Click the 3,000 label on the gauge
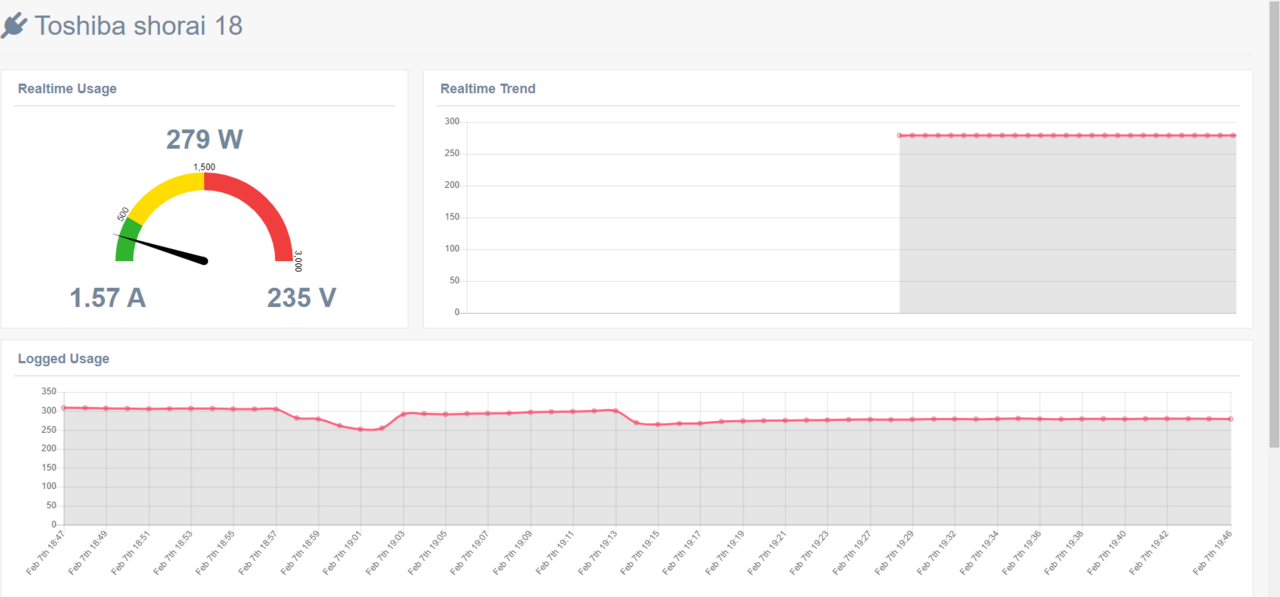The image size is (1280, 597). [x=298, y=262]
